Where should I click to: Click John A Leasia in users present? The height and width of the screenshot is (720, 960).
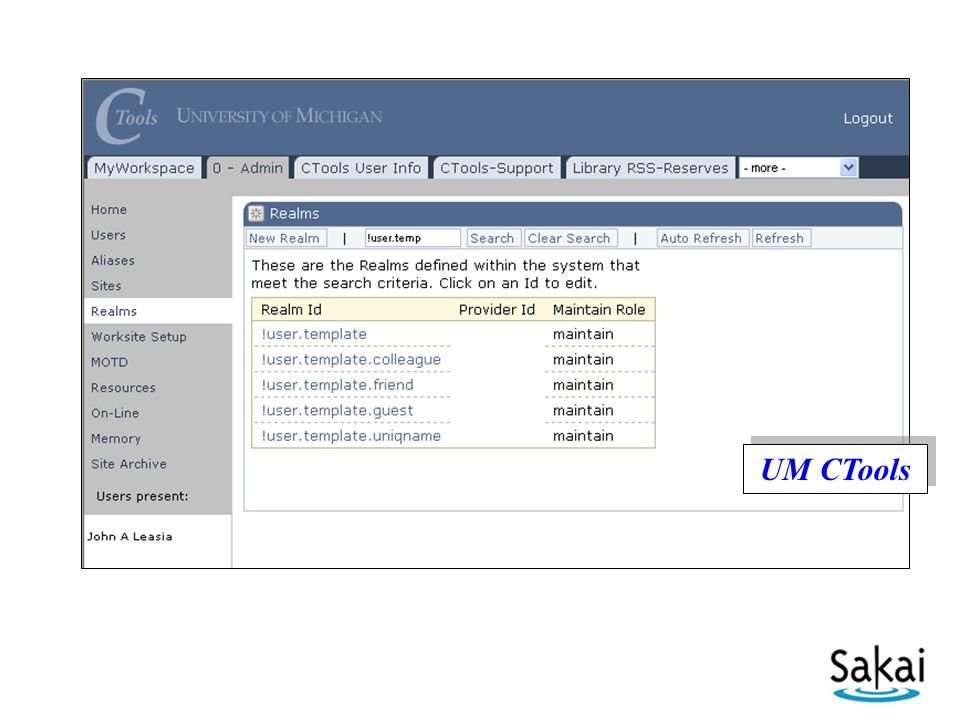click(x=129, y=537)
